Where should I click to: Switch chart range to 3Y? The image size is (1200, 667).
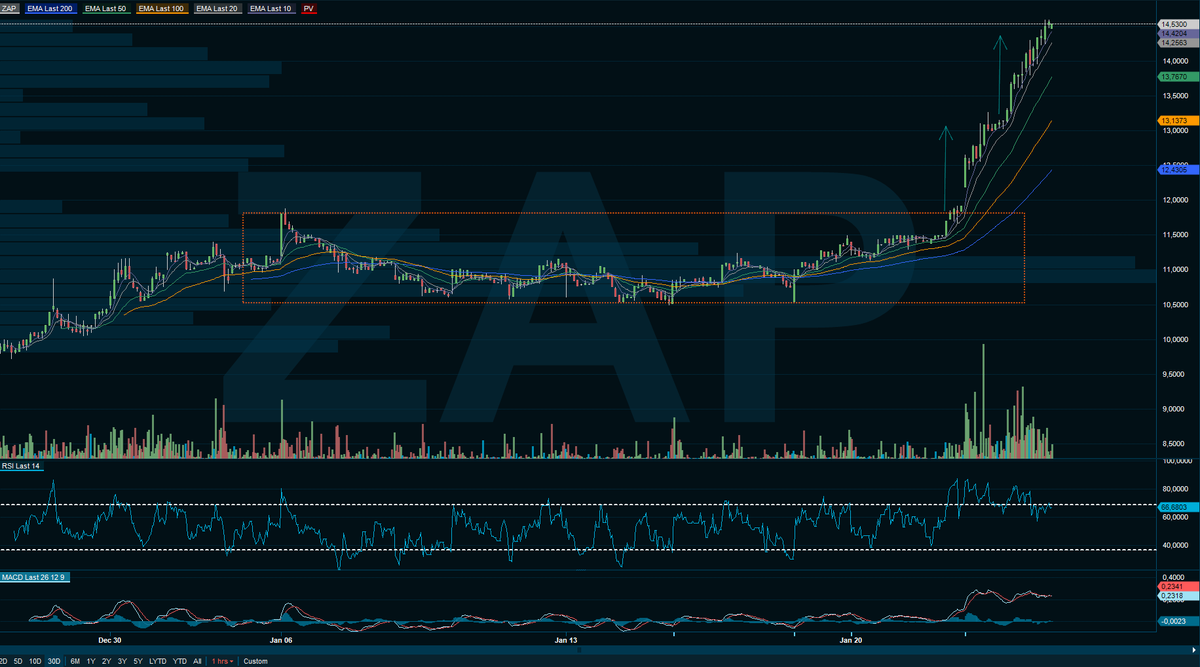122,661
